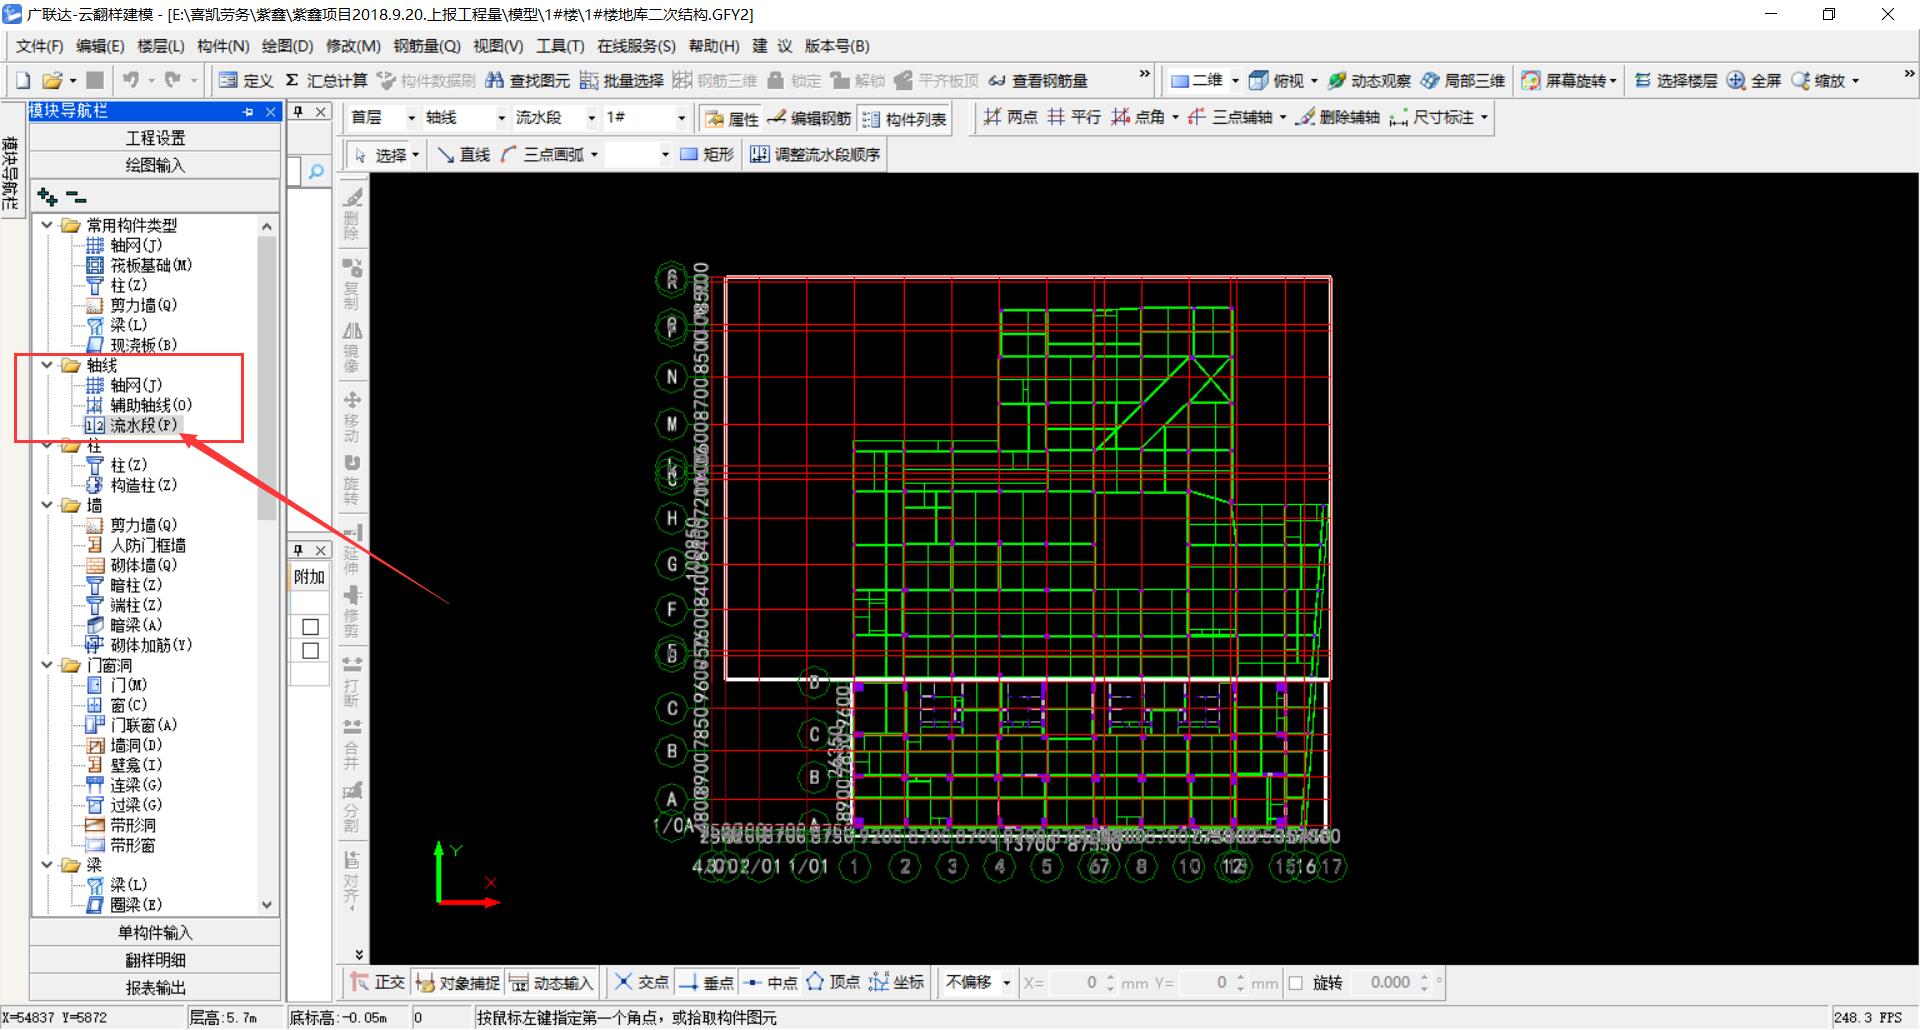The width and height of the screenshot is (1920, 1030).
Task: Toggle 动态输入 mode
Action: click(551, 982)
